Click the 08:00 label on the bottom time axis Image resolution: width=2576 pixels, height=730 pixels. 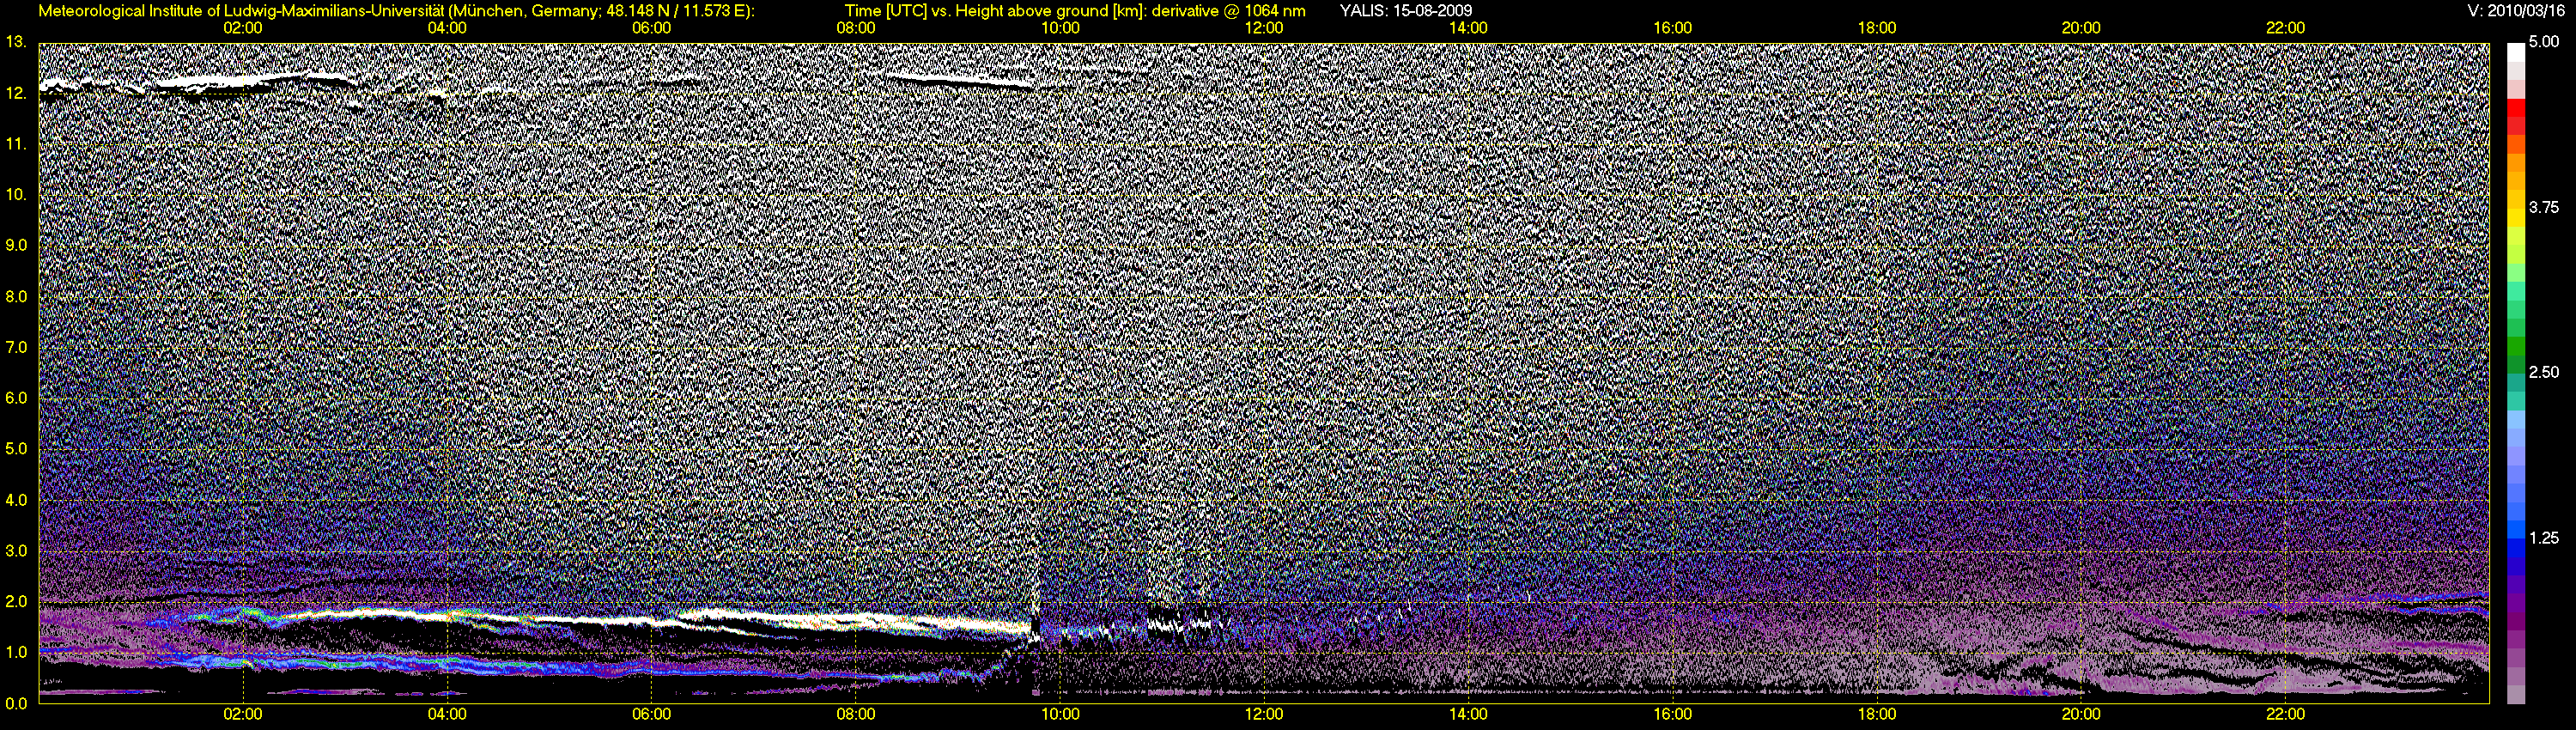click(856, 714)
